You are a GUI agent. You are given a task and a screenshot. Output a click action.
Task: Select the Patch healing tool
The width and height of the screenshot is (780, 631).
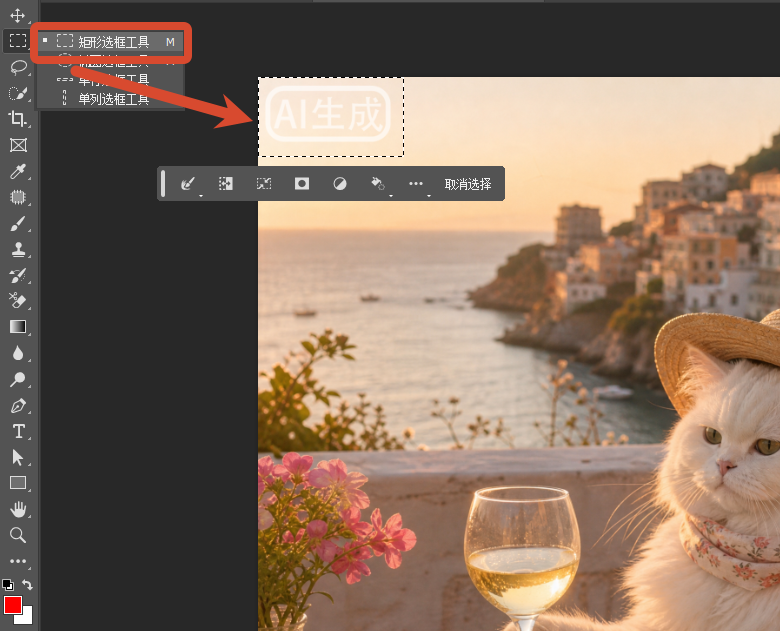pyautogui.click(x=18, y=197)
